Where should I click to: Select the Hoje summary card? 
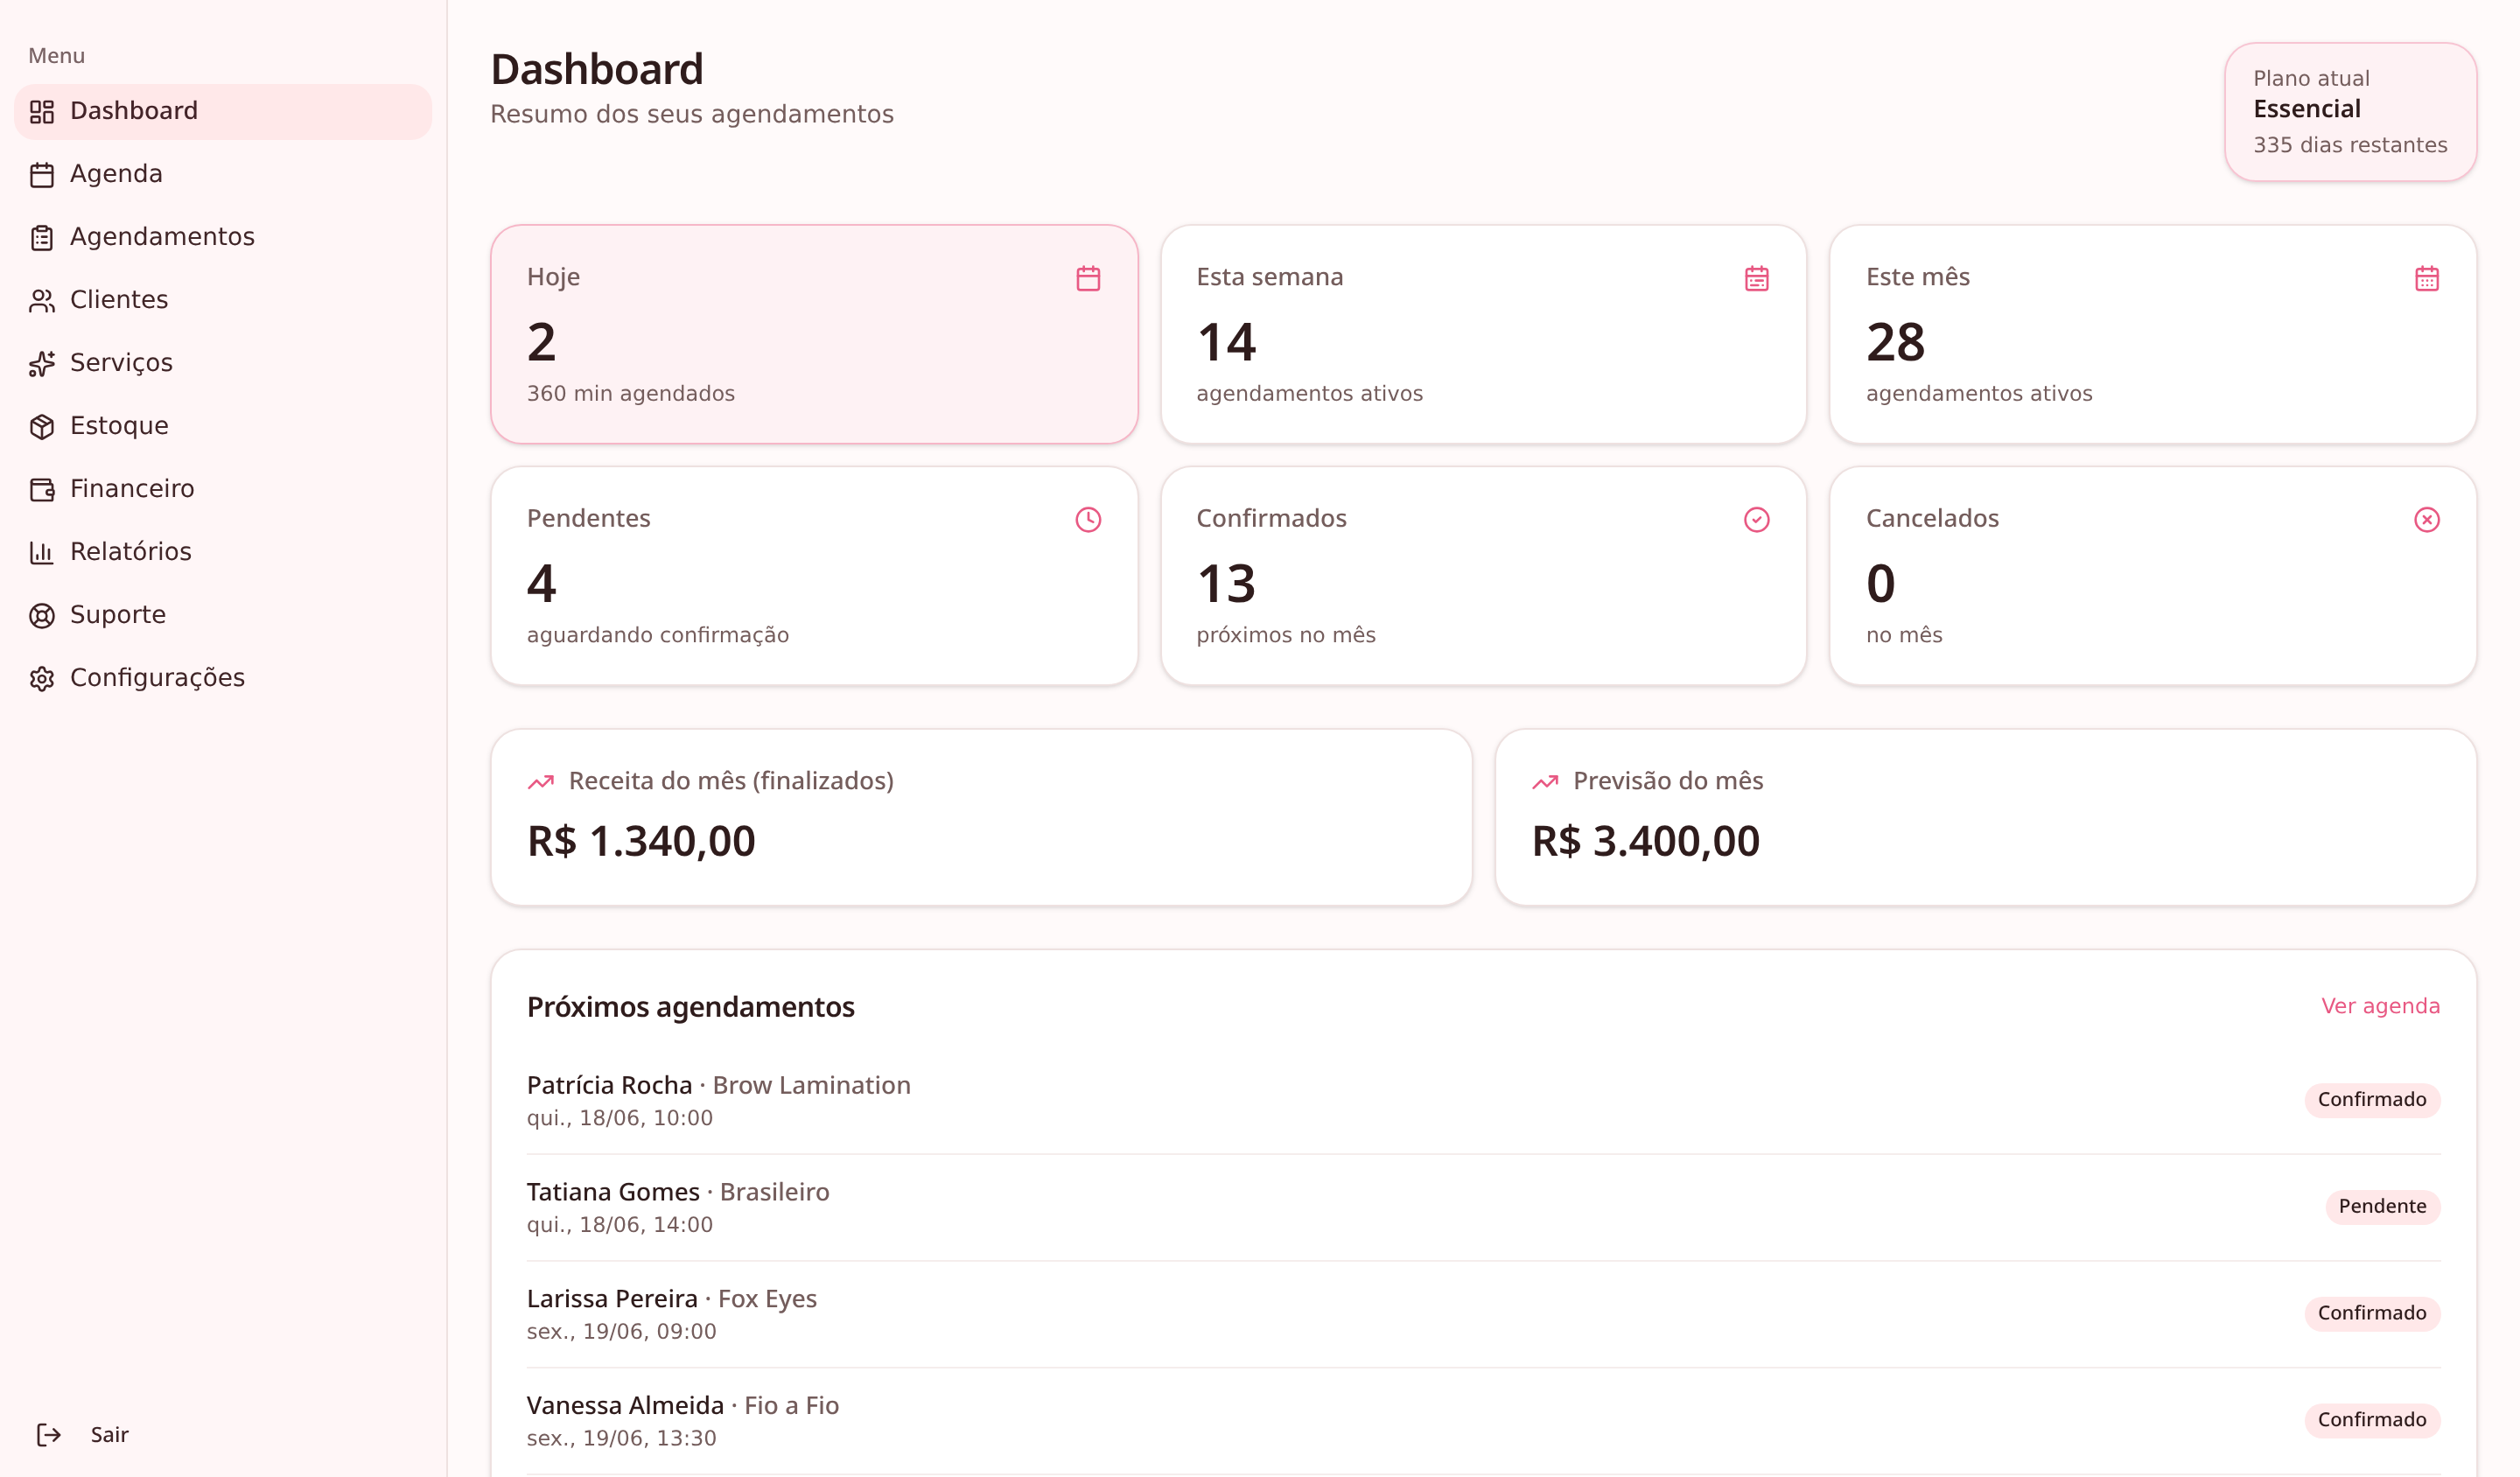[x=814, y=334]
